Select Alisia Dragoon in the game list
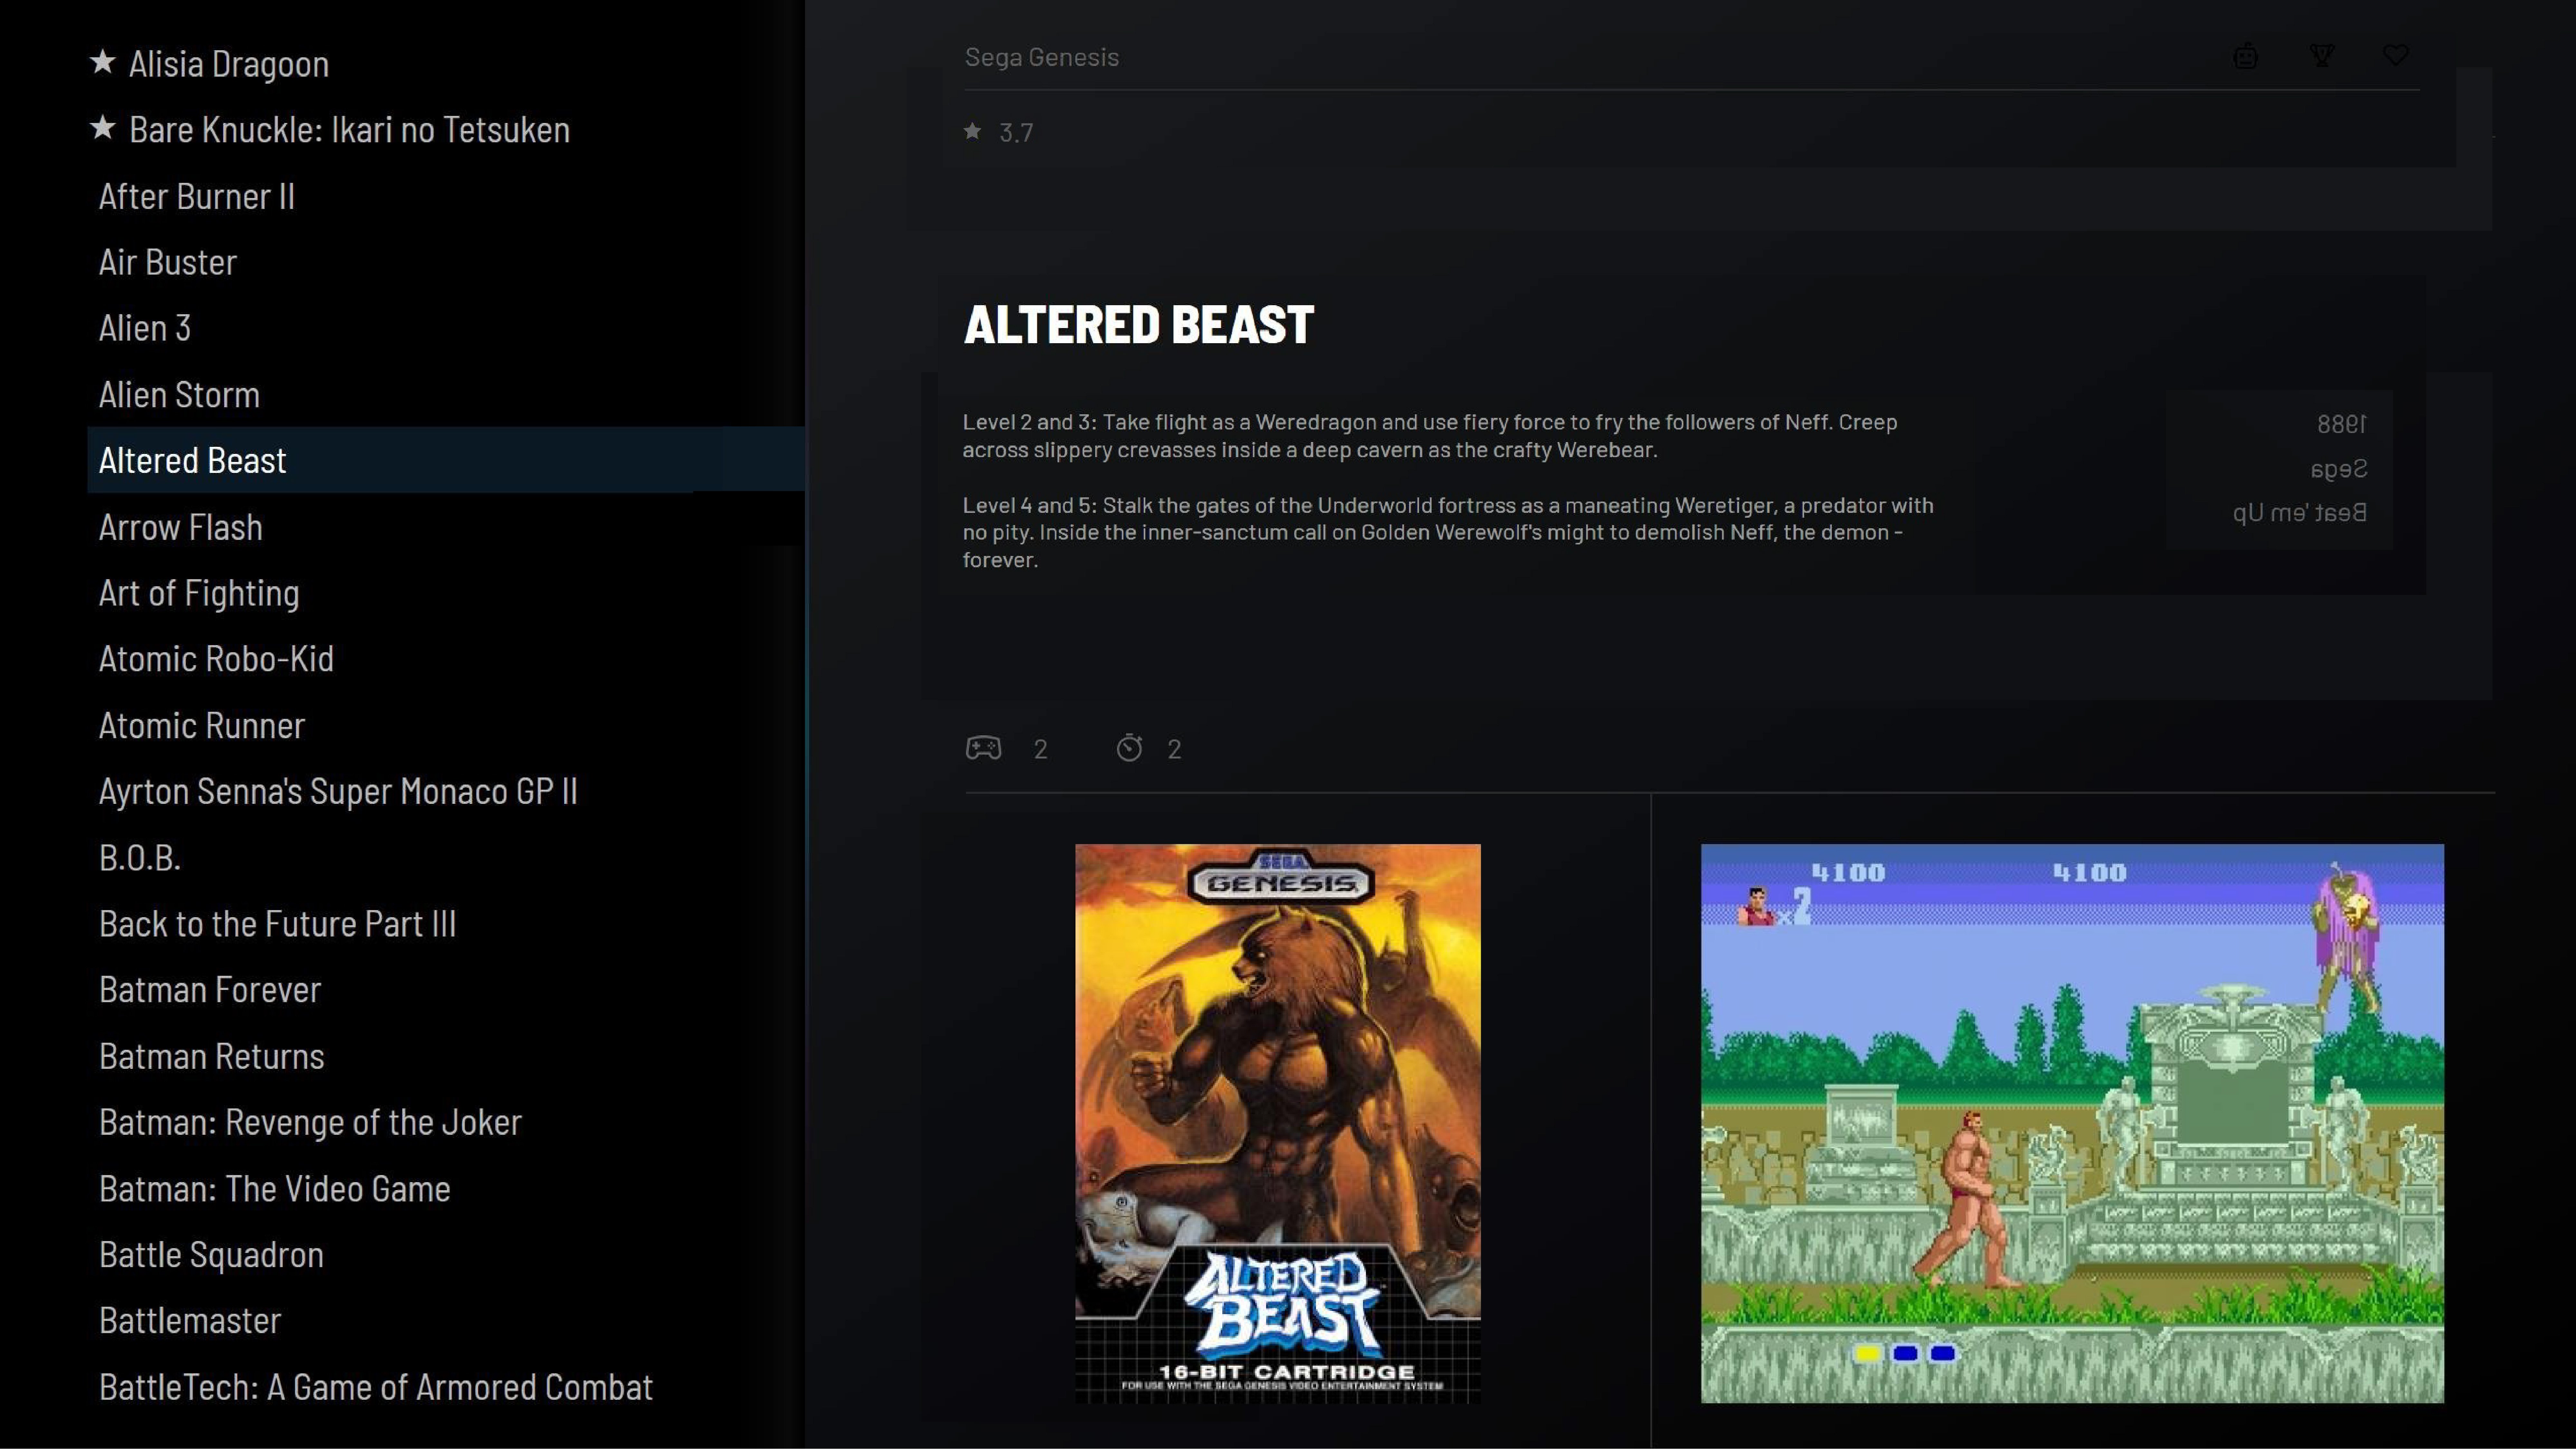The width and height of the screenshot is (2576, 1449). [x=229, y=64]
